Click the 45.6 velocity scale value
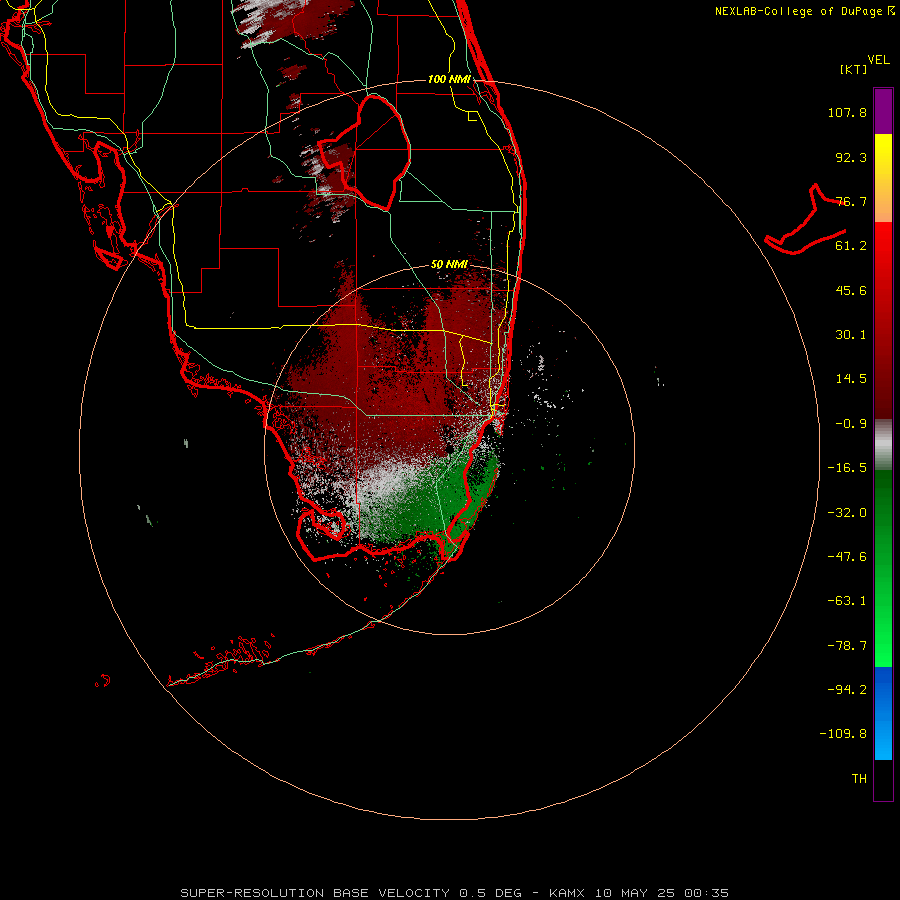The height and width of the screenshot is (900, 900). coord(851,290)
